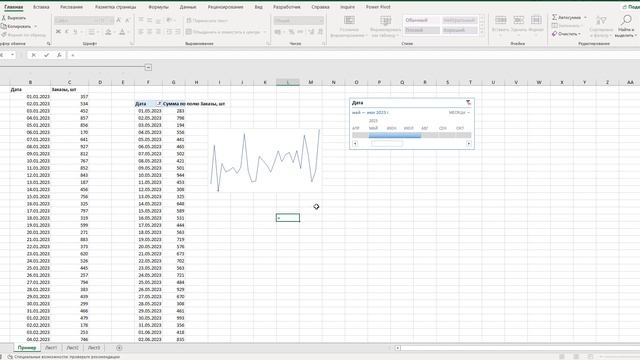The height and width of the screenshot is (360, 640).
Task: Click the increase decimal icon
Action: [311, 32]
